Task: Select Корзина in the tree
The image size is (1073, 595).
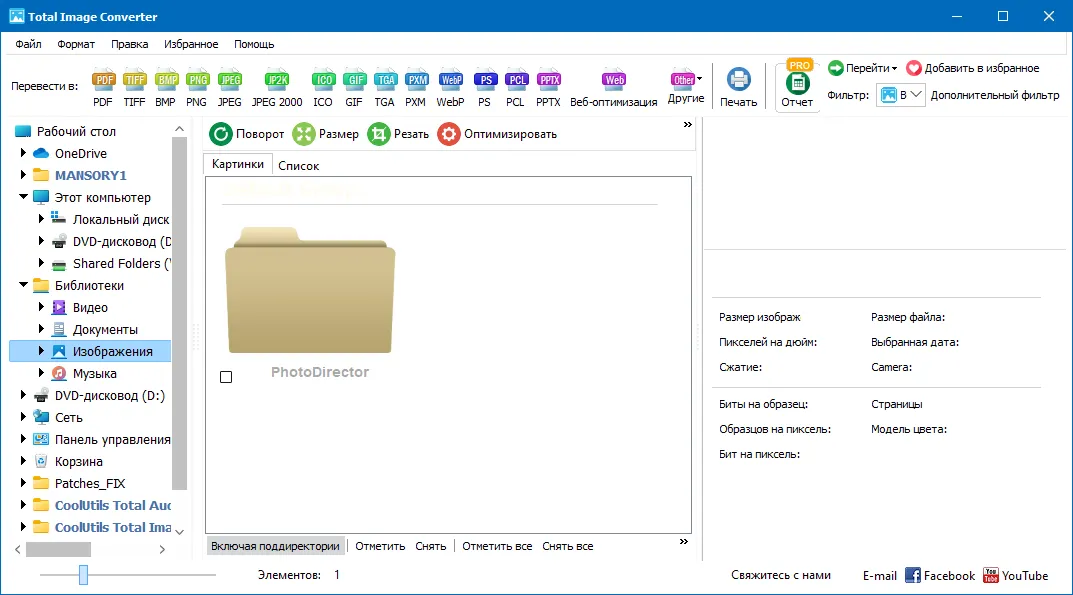Action: click(x=78, y=461)
